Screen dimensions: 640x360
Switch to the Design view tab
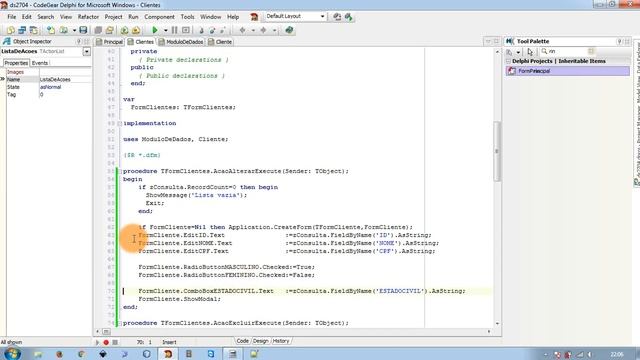(x=260, y=341)
